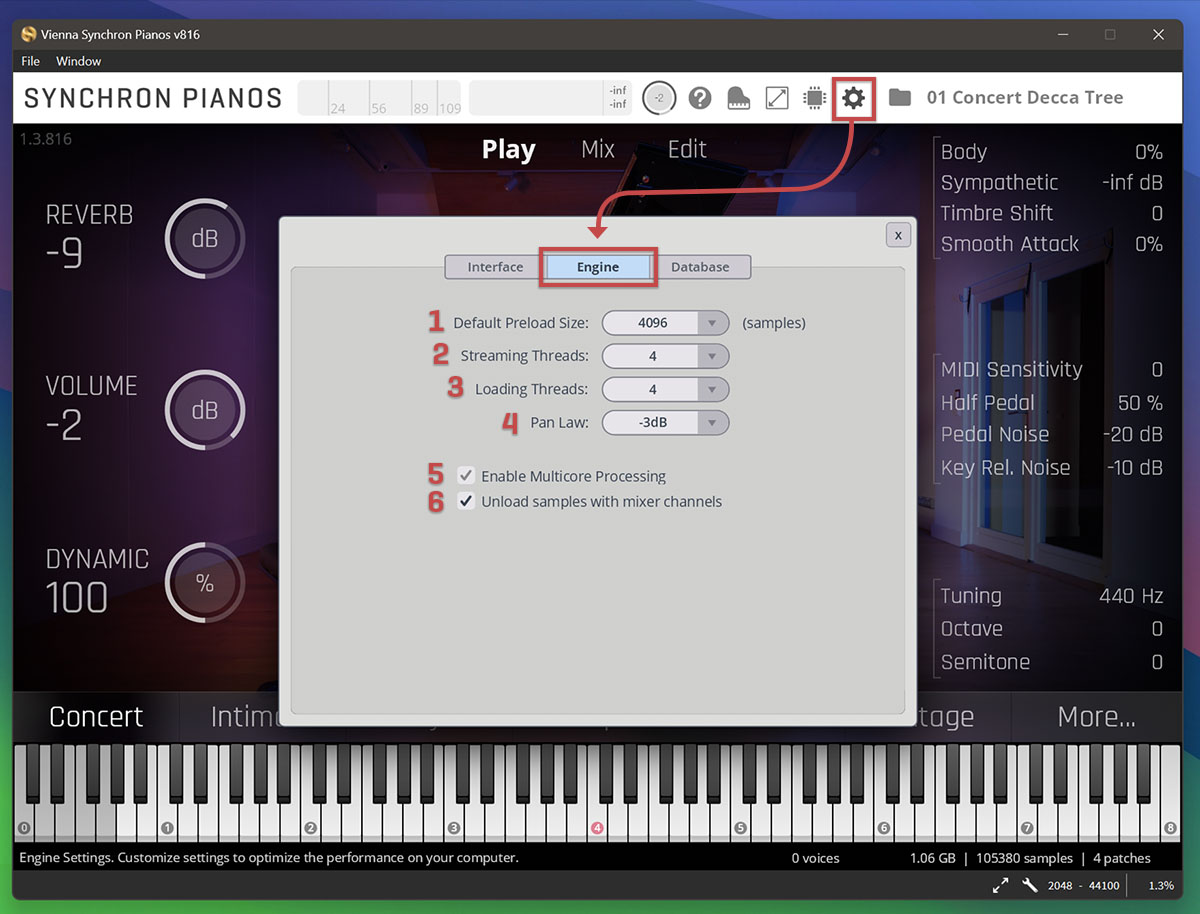Viewport: 1200px width, 914px height.
Task: Click the wrench icon in status bar
Action: pos(1030,885)
